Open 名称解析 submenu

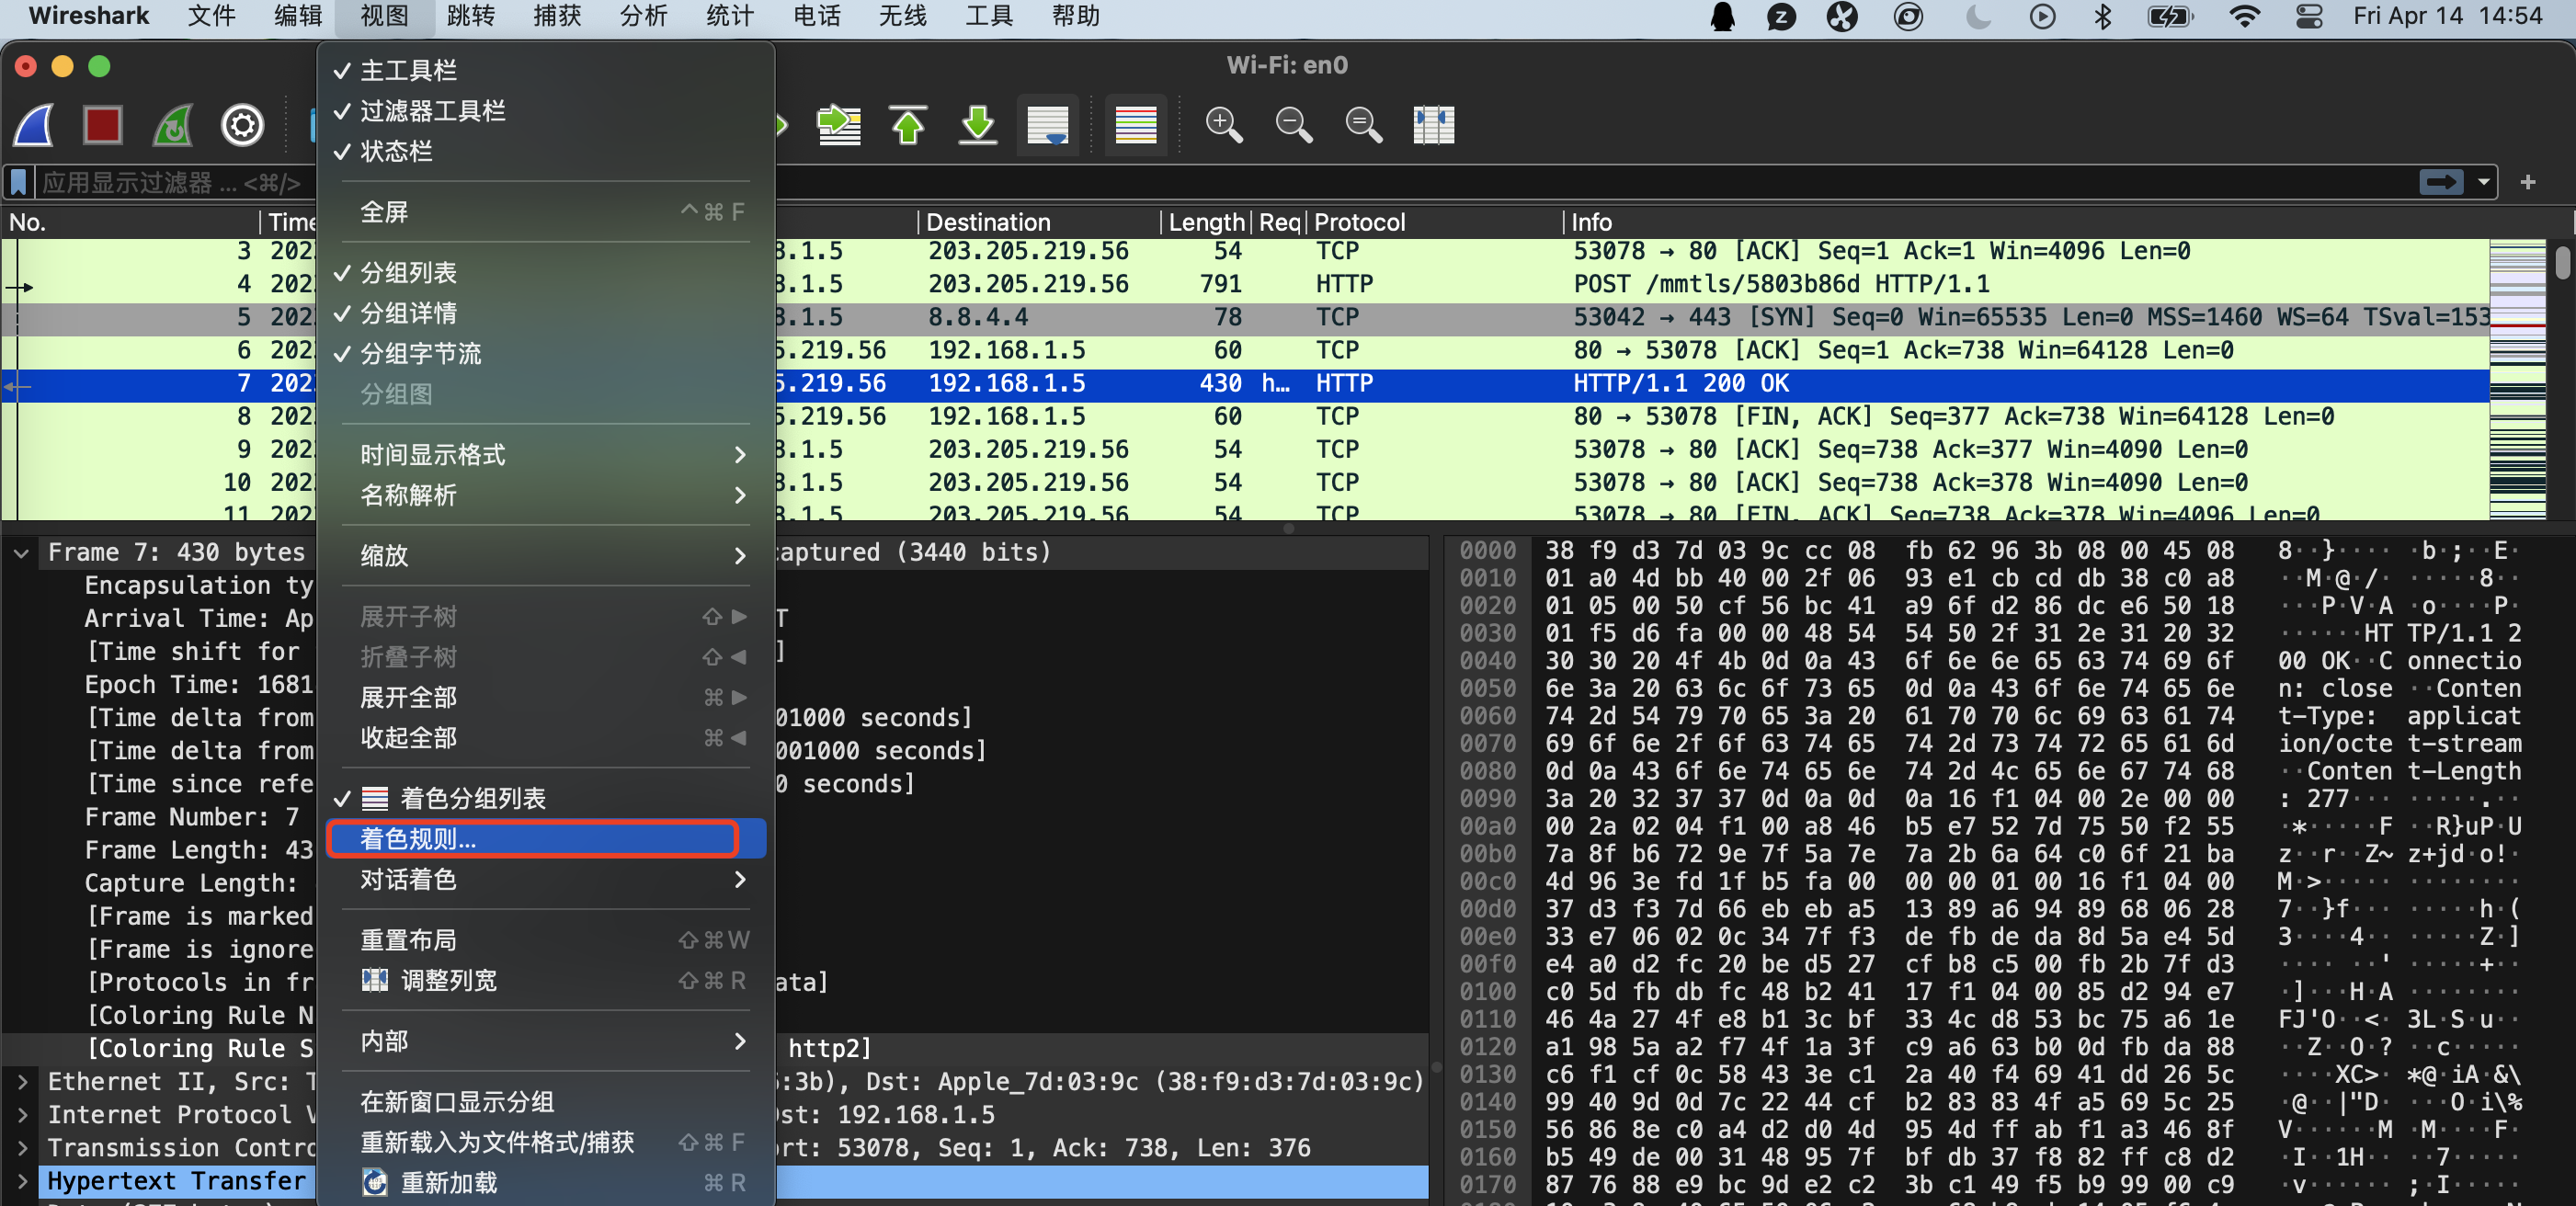pos(546,495)
